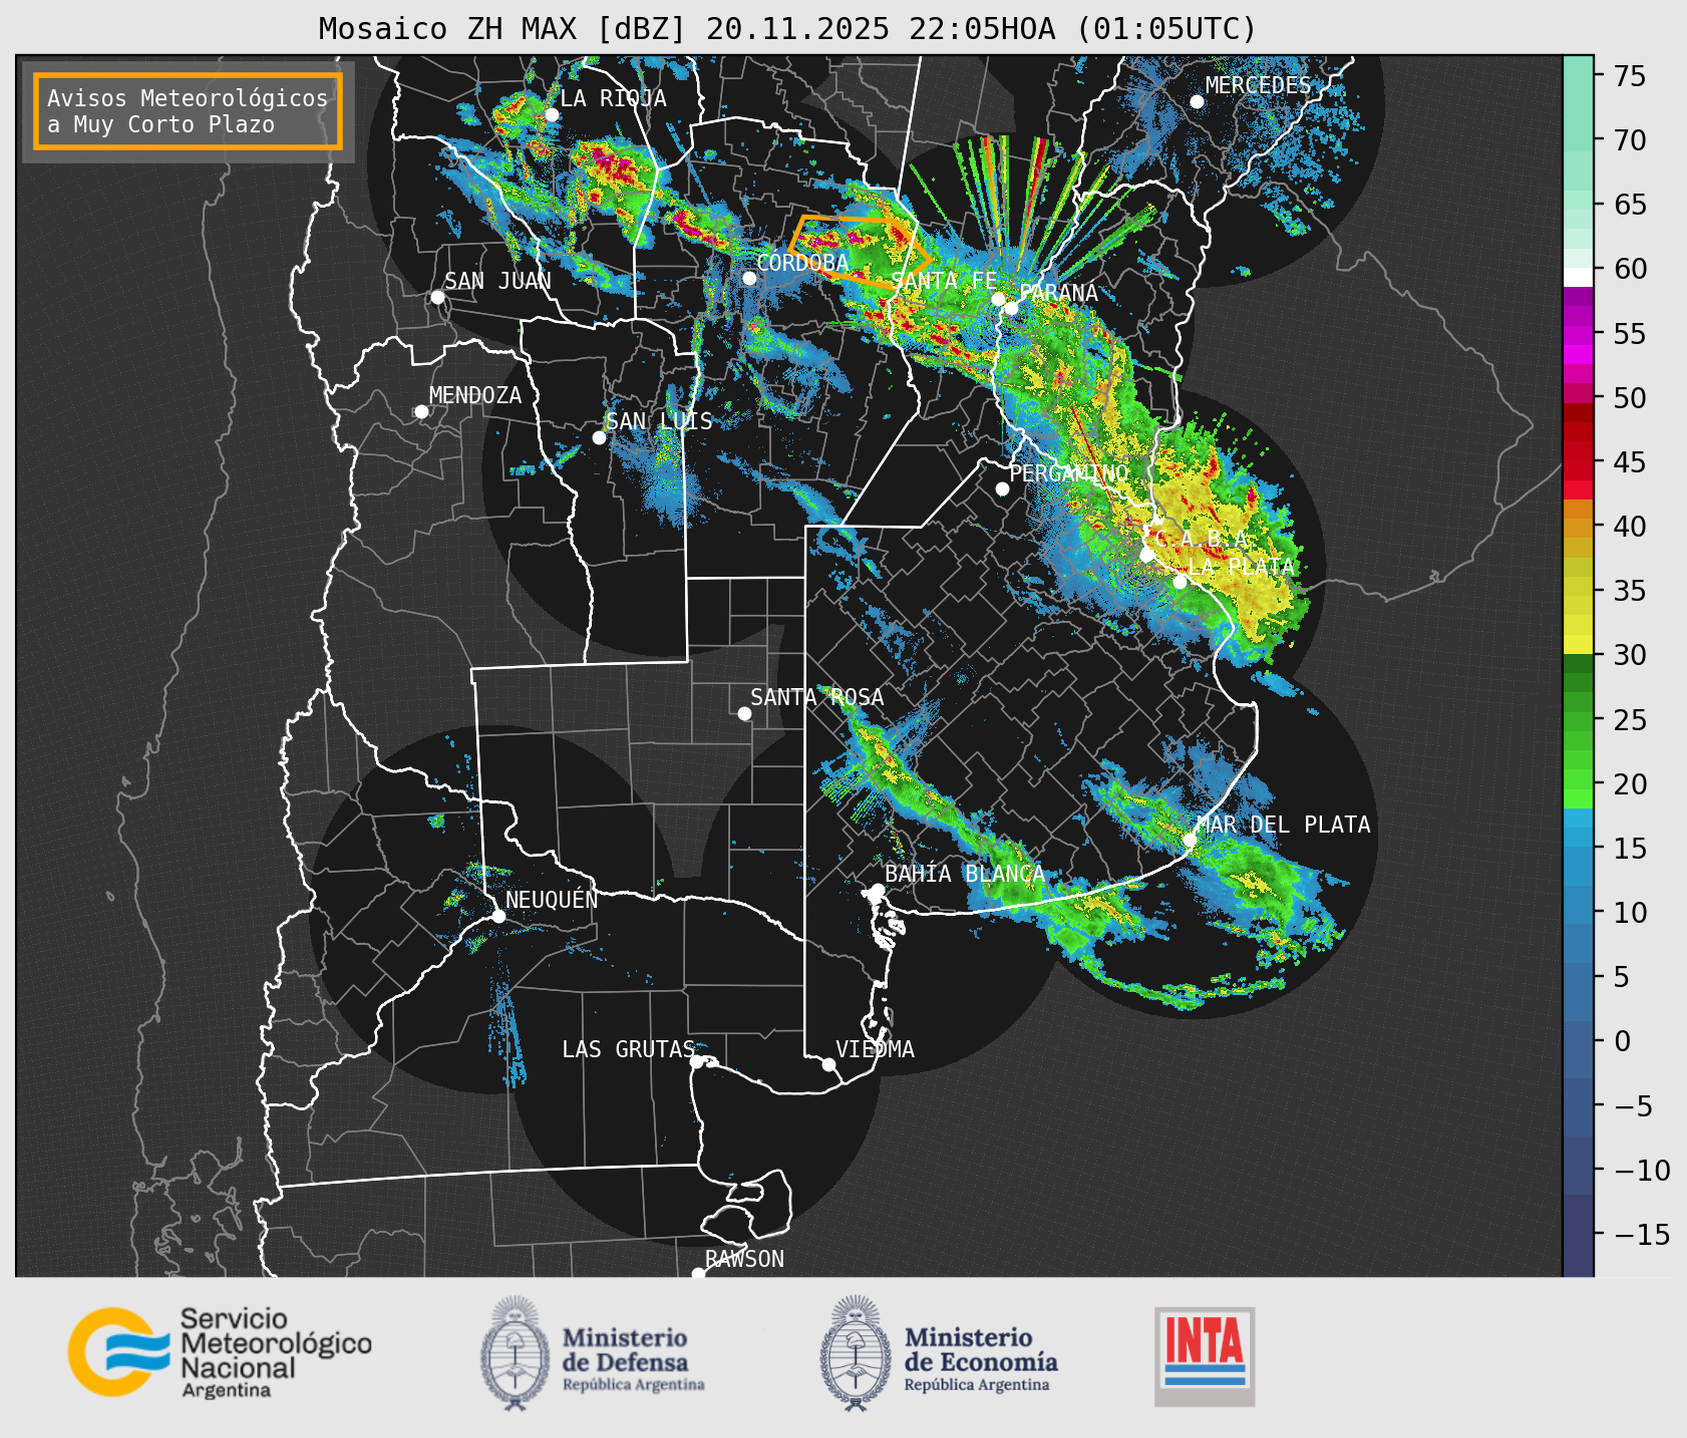
Task: Click the -15 dBZ dark blue band
Action: [1578, 1234]
